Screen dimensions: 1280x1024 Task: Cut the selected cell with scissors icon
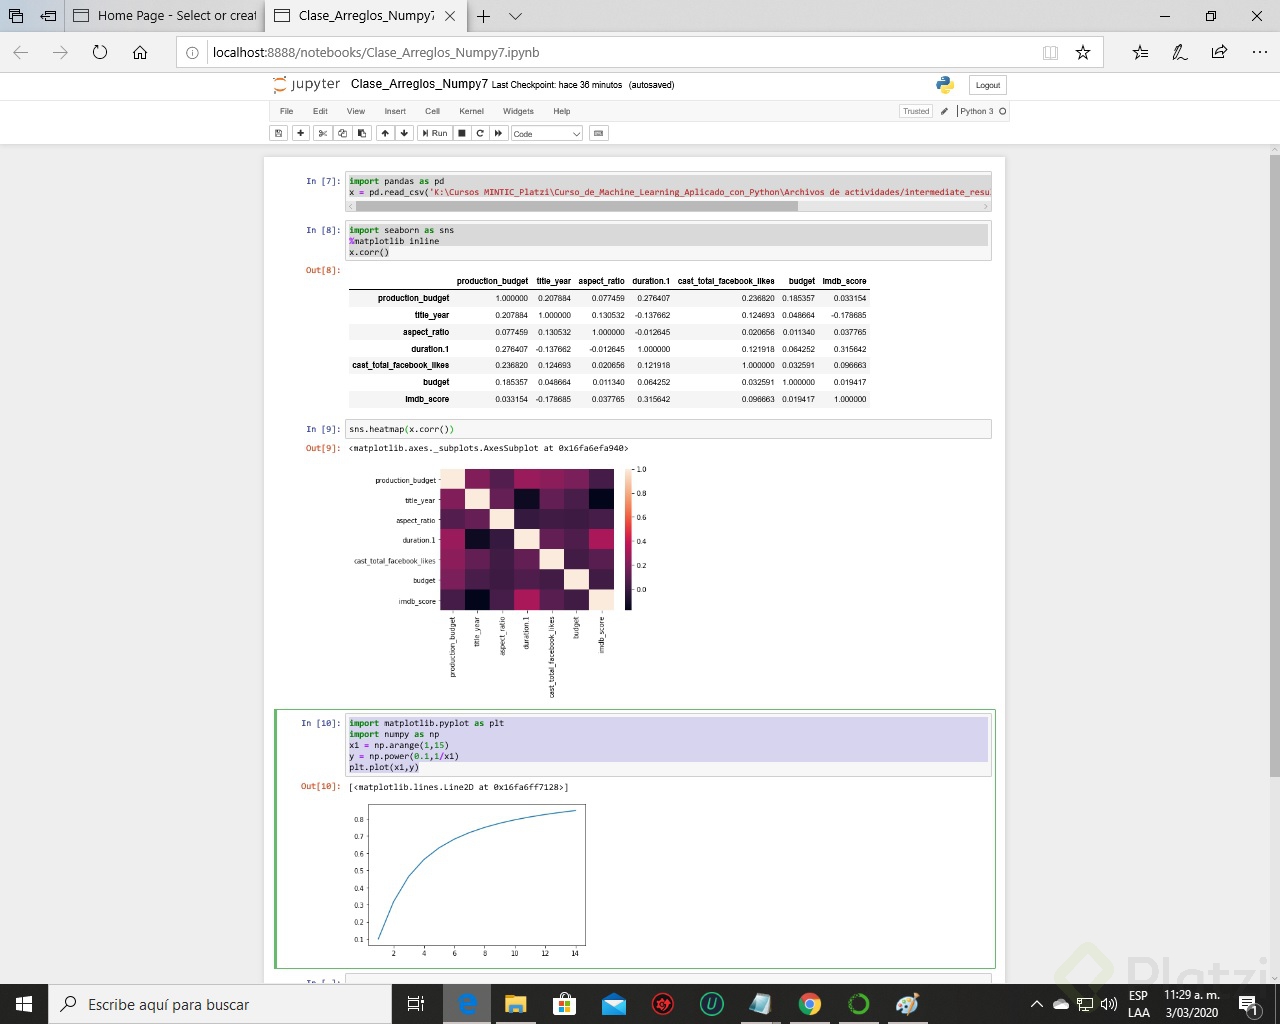[x=322, y=132]
